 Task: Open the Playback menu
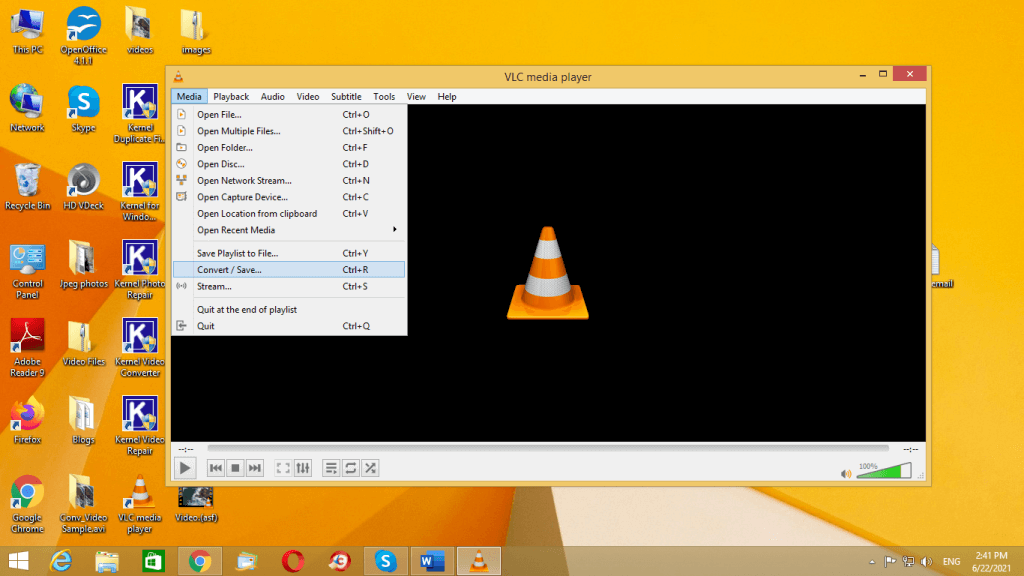(230, 96)
